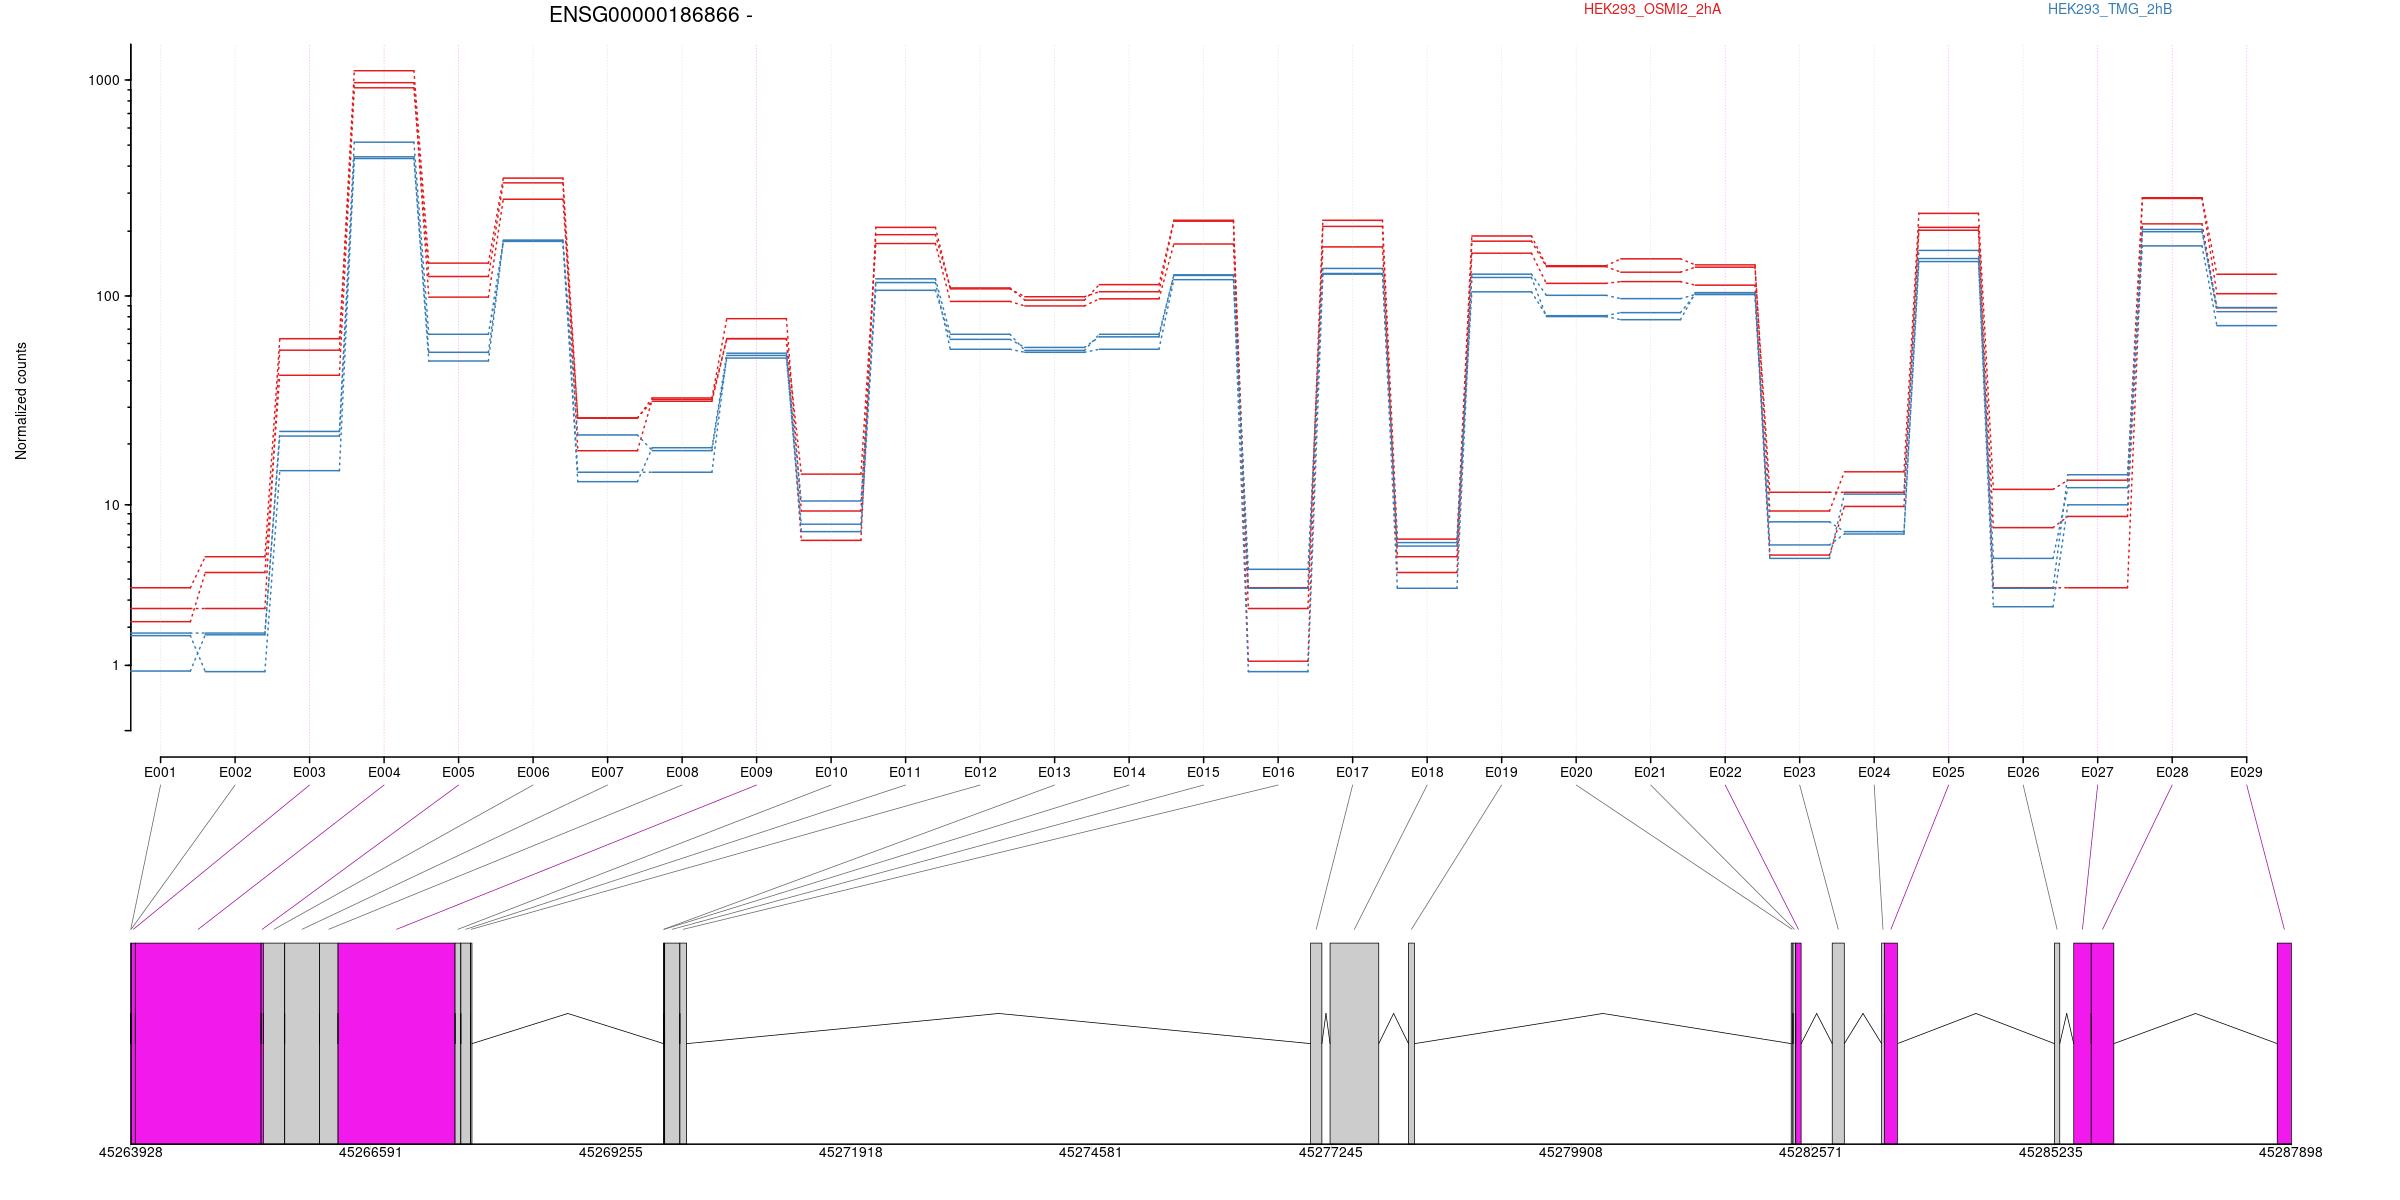Screen dimensions: 2400x1200
Task: Click exon label E008
Action: (682, 772)
